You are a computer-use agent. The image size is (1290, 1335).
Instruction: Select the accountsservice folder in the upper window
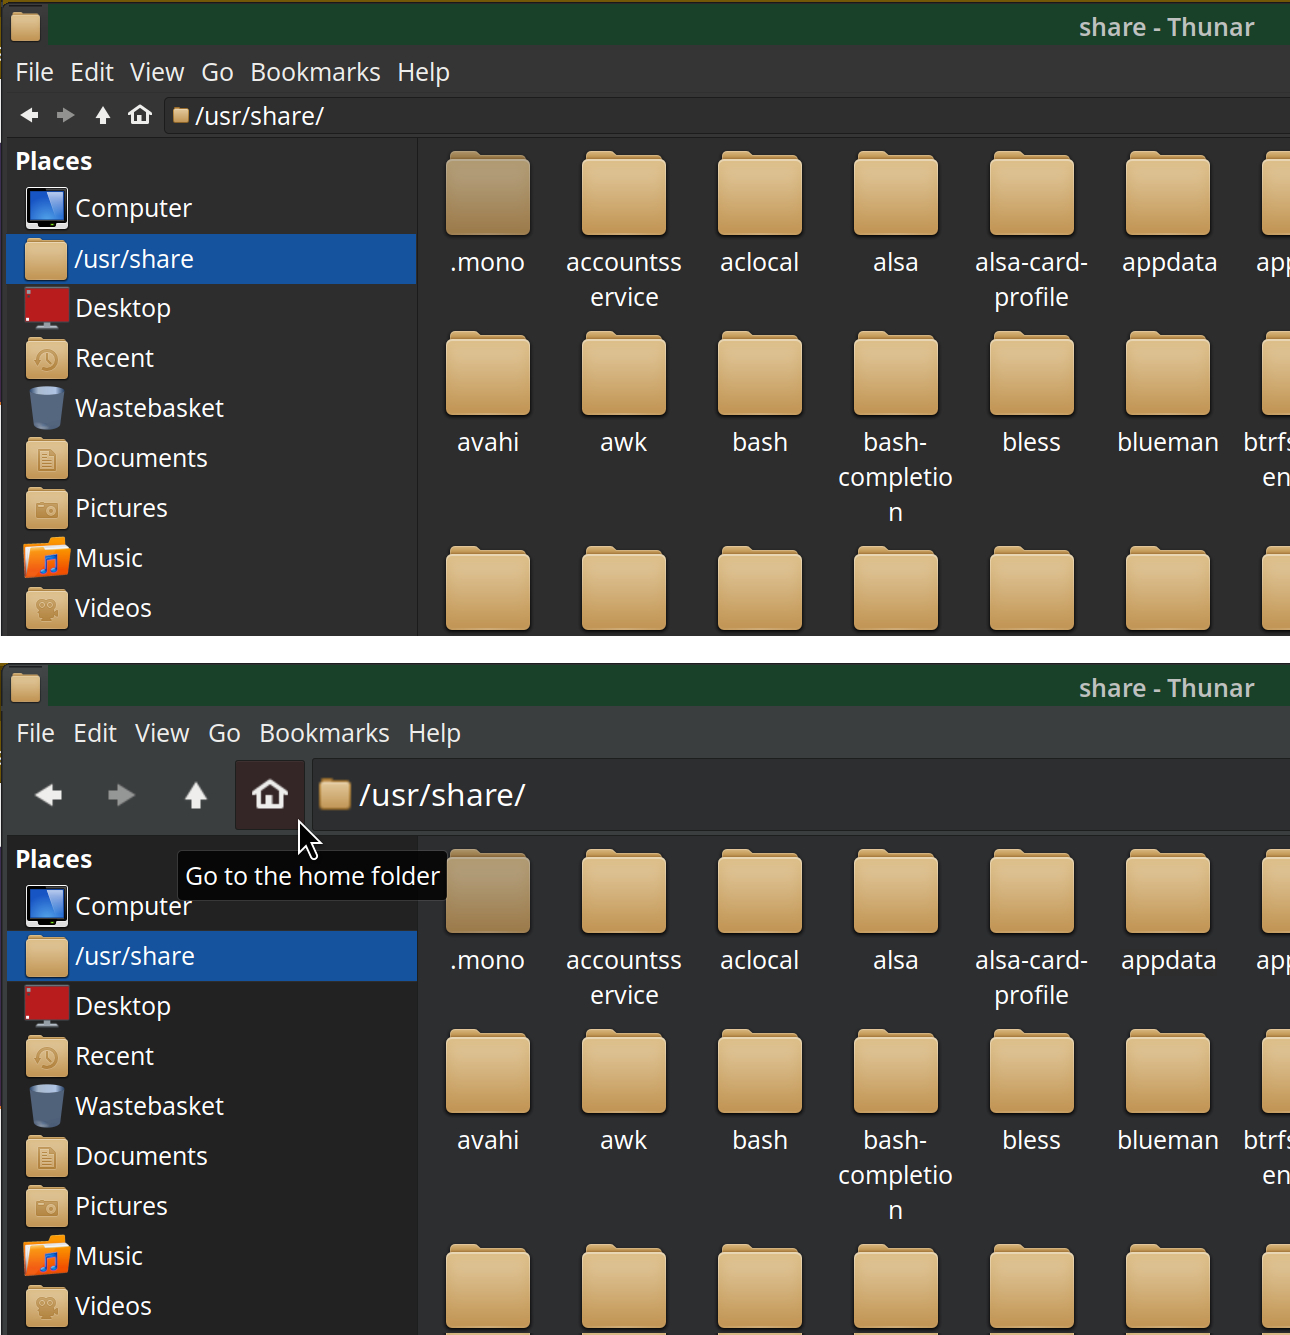[x=624, y=232]
